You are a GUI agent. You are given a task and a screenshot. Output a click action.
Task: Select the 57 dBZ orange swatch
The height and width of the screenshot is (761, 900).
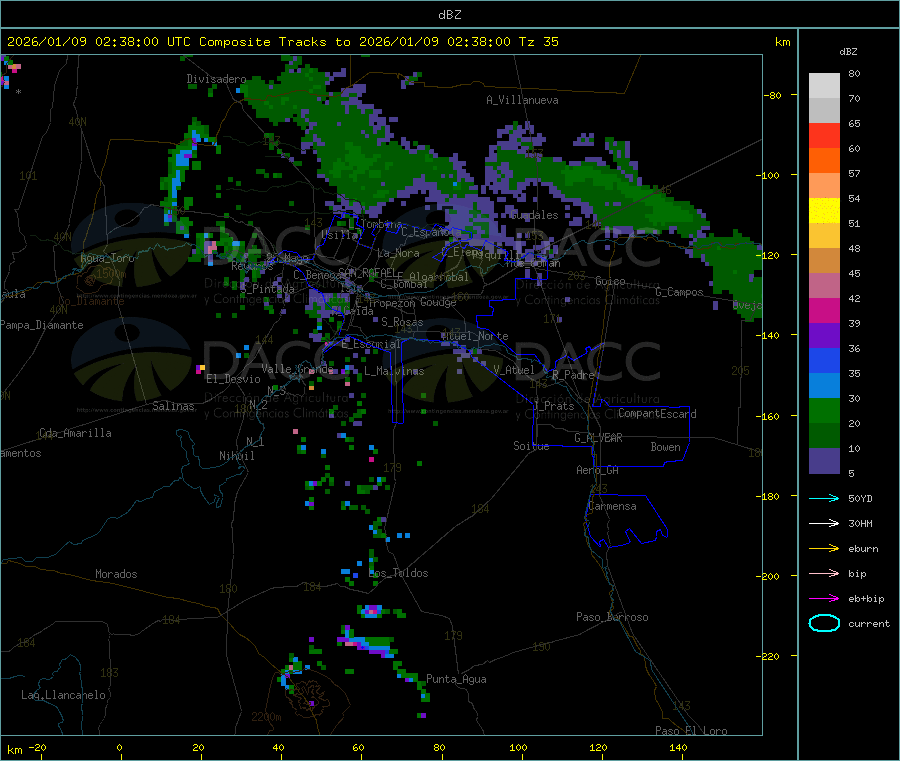click(824, 161)
